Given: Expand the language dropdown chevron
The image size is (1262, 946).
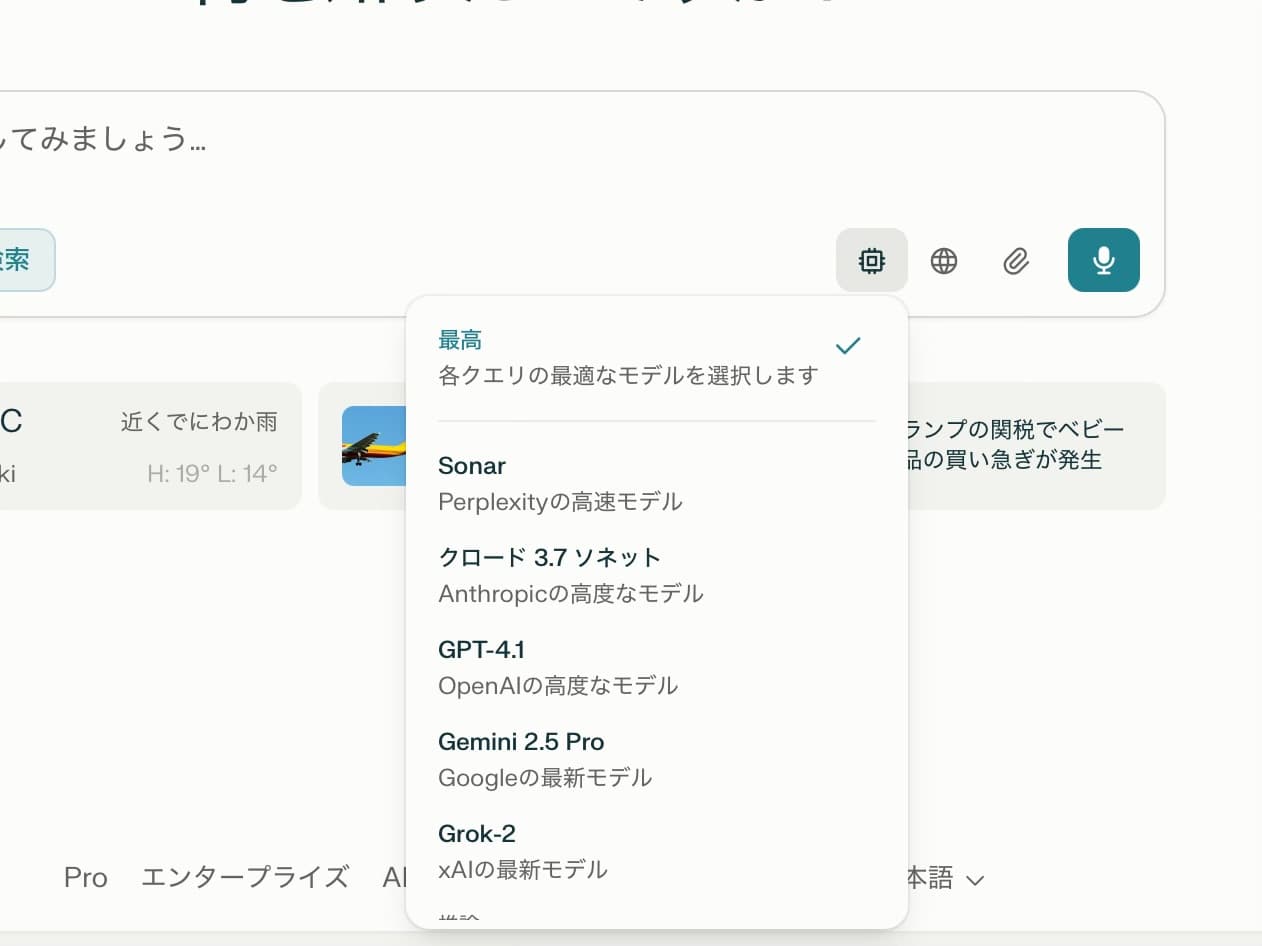Looking at the screenshot, I should [975, 880].
